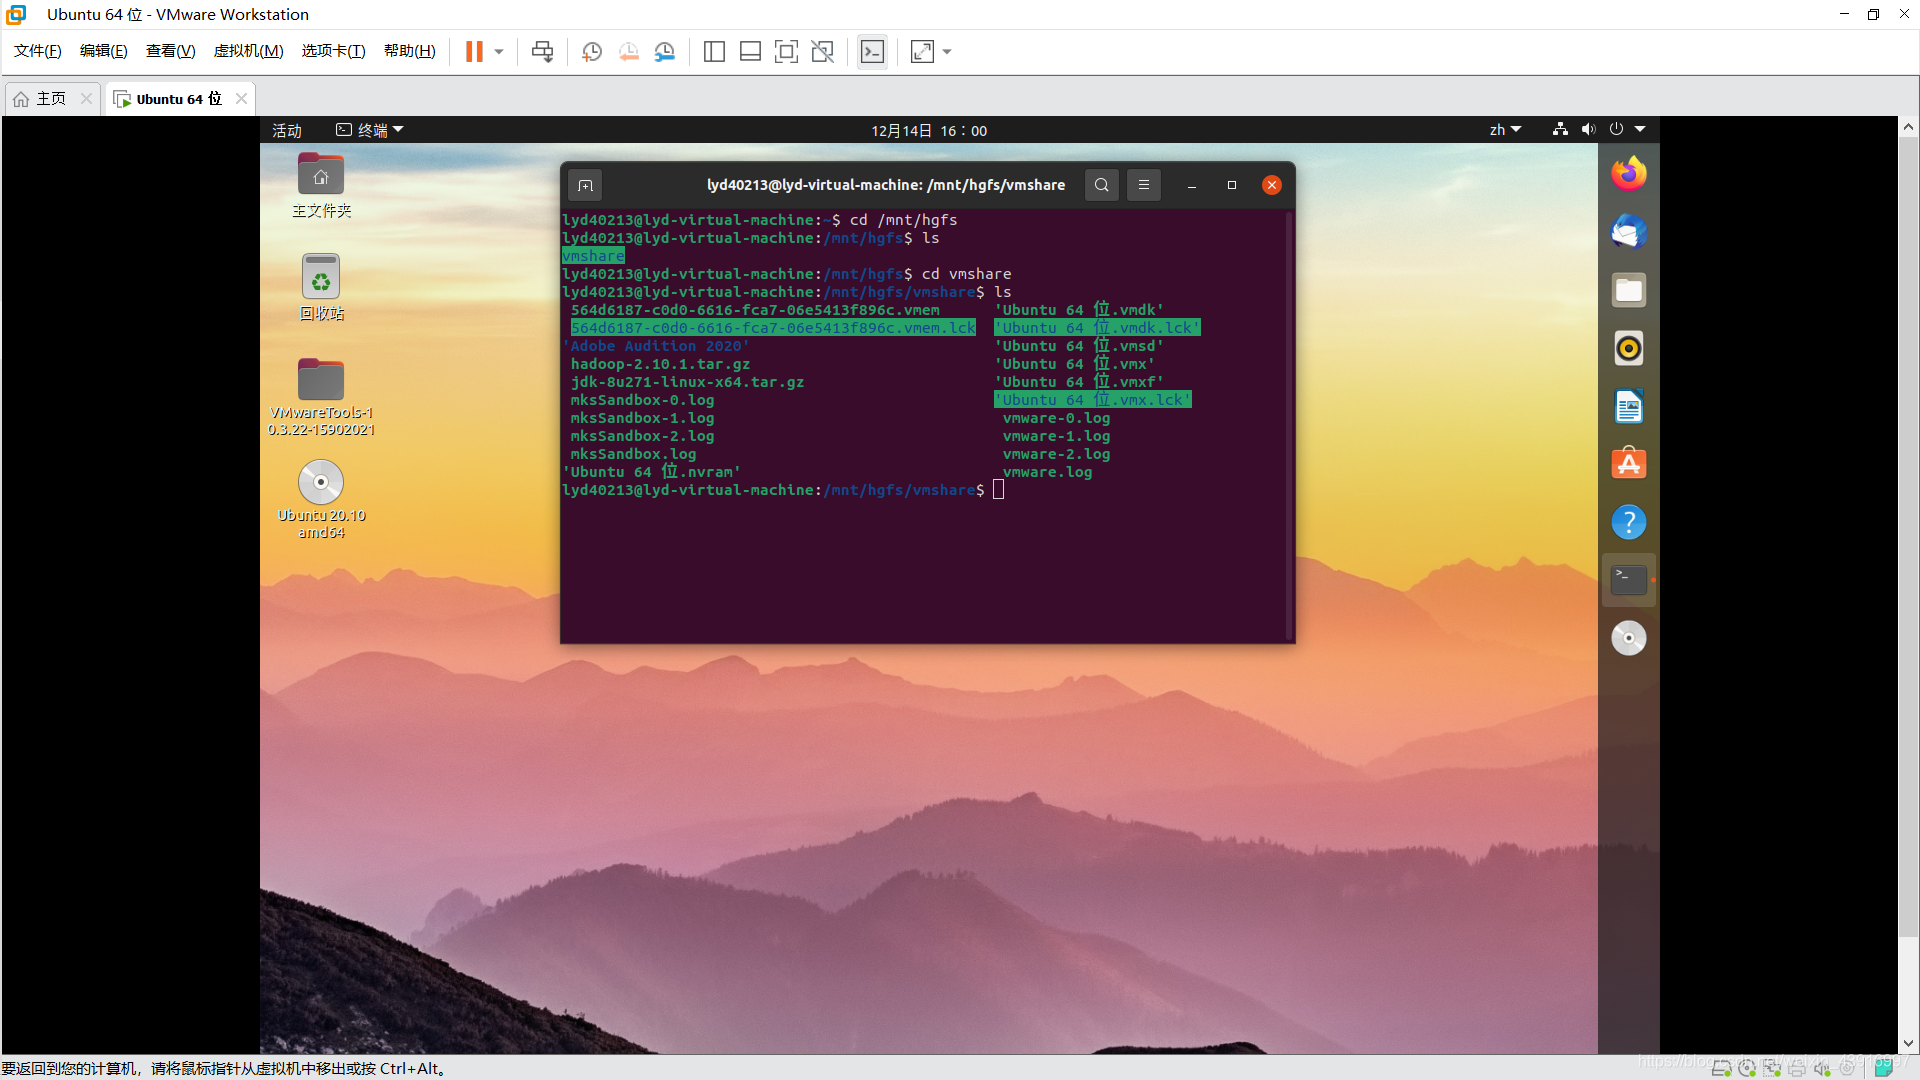Viewport: 1920px width, 1080px height.
Task: Pause the virtual machine from the toolbar
Action: click(x=474, y=51)
